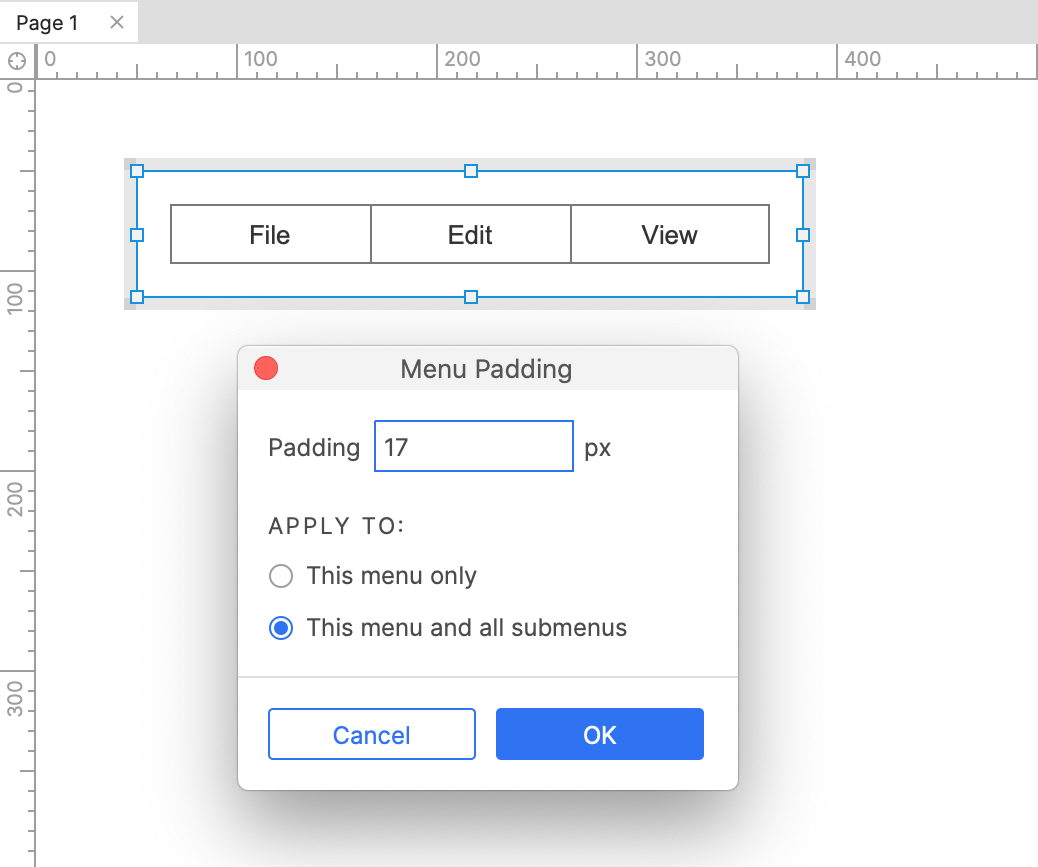Select the File menu item
Image resolution: width=1038 pixels, height=867 pixels.
pos(270,234)
